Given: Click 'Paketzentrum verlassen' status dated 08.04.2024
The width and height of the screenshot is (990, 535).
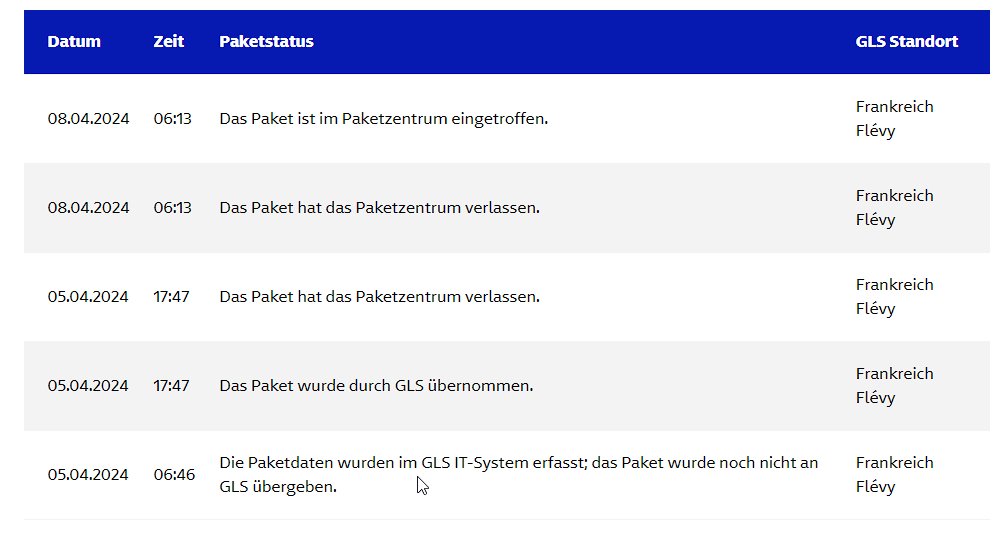Looking at the screenshot, I should click(x=379, y=208).
